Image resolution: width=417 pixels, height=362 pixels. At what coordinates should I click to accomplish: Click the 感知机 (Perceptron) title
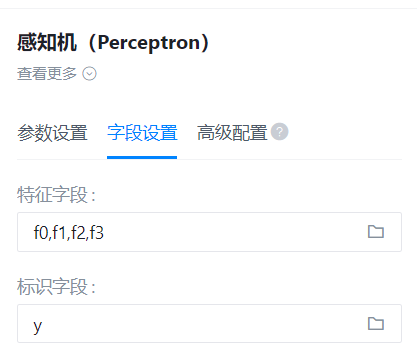click(113, 43)
